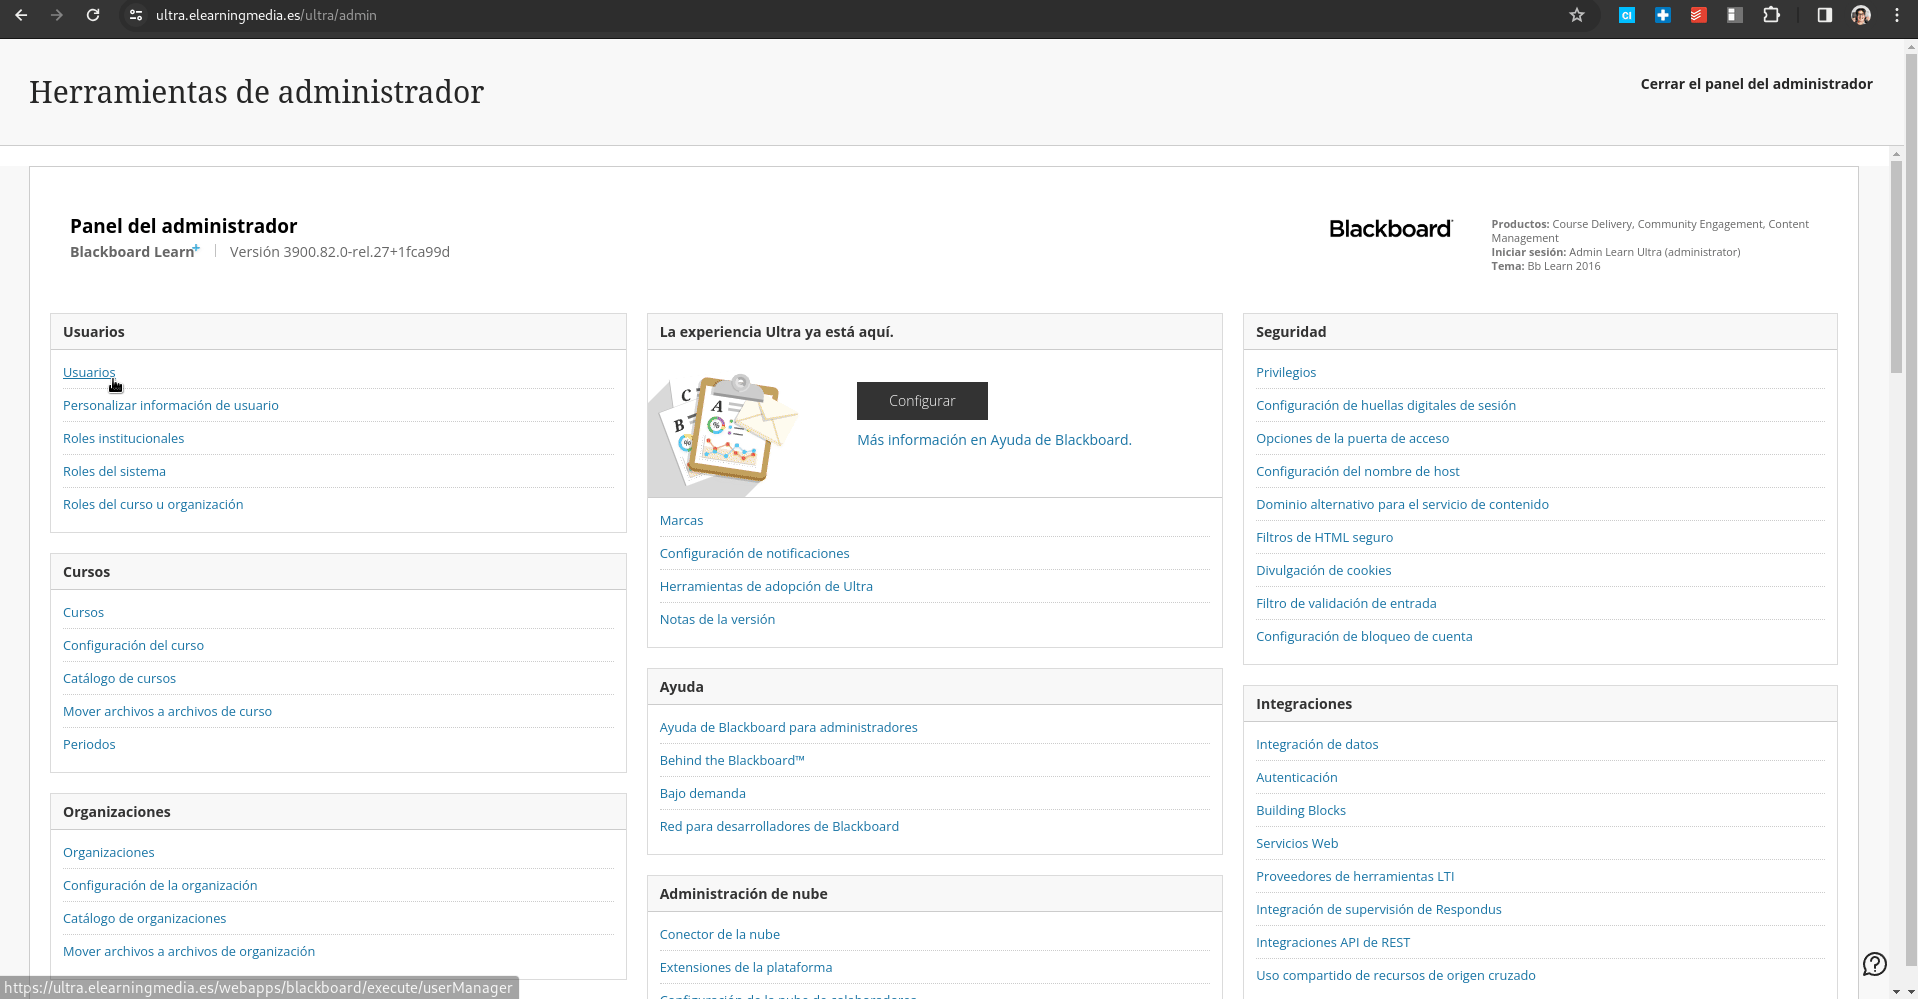Viewport: 1918px width, 999px height.
Task: Open Filtros de HTML seguro
Action: [1324, 537]
